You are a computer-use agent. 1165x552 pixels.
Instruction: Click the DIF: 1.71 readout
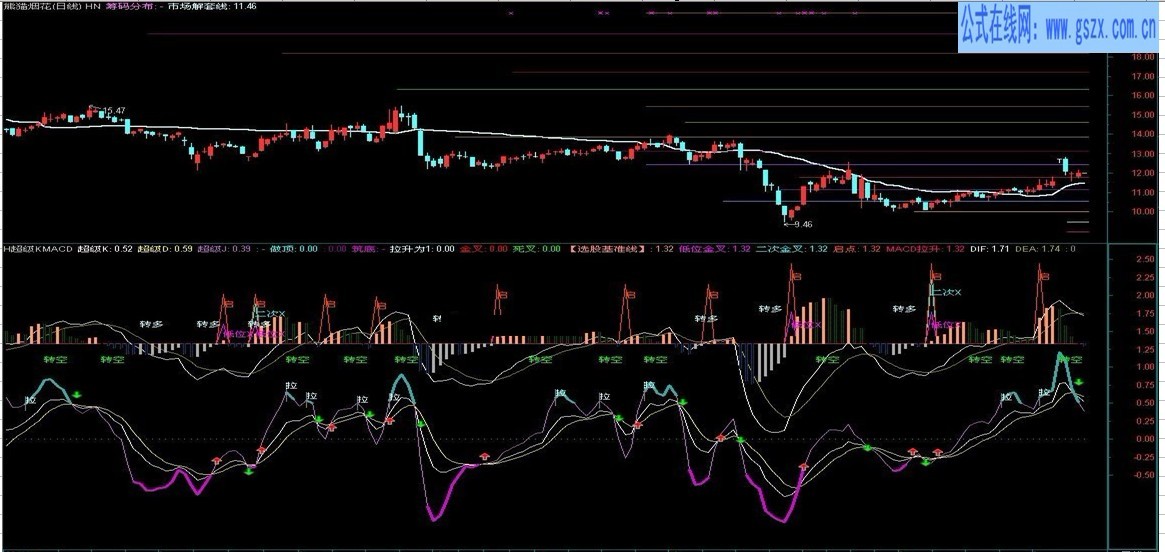[989, 249]
